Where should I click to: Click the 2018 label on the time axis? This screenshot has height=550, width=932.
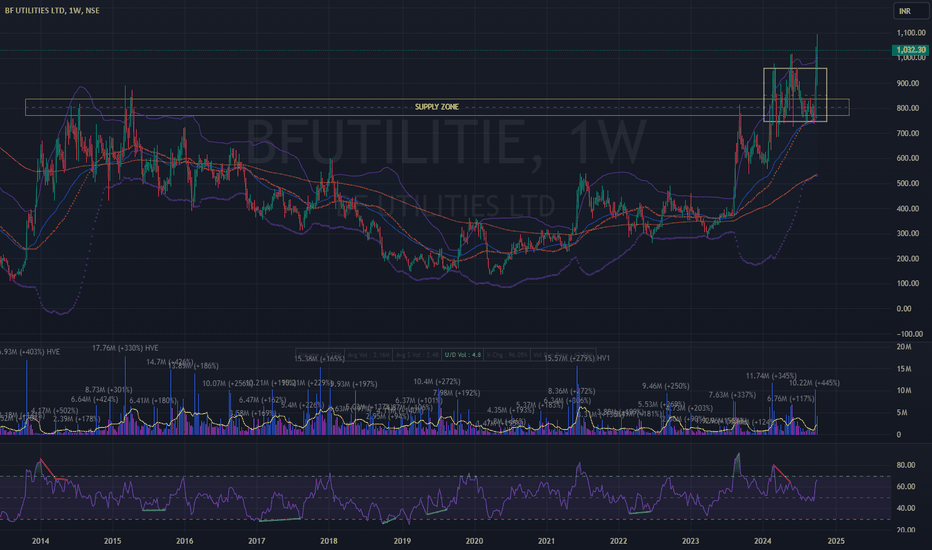pyautogui.click(x=329, y=541)
